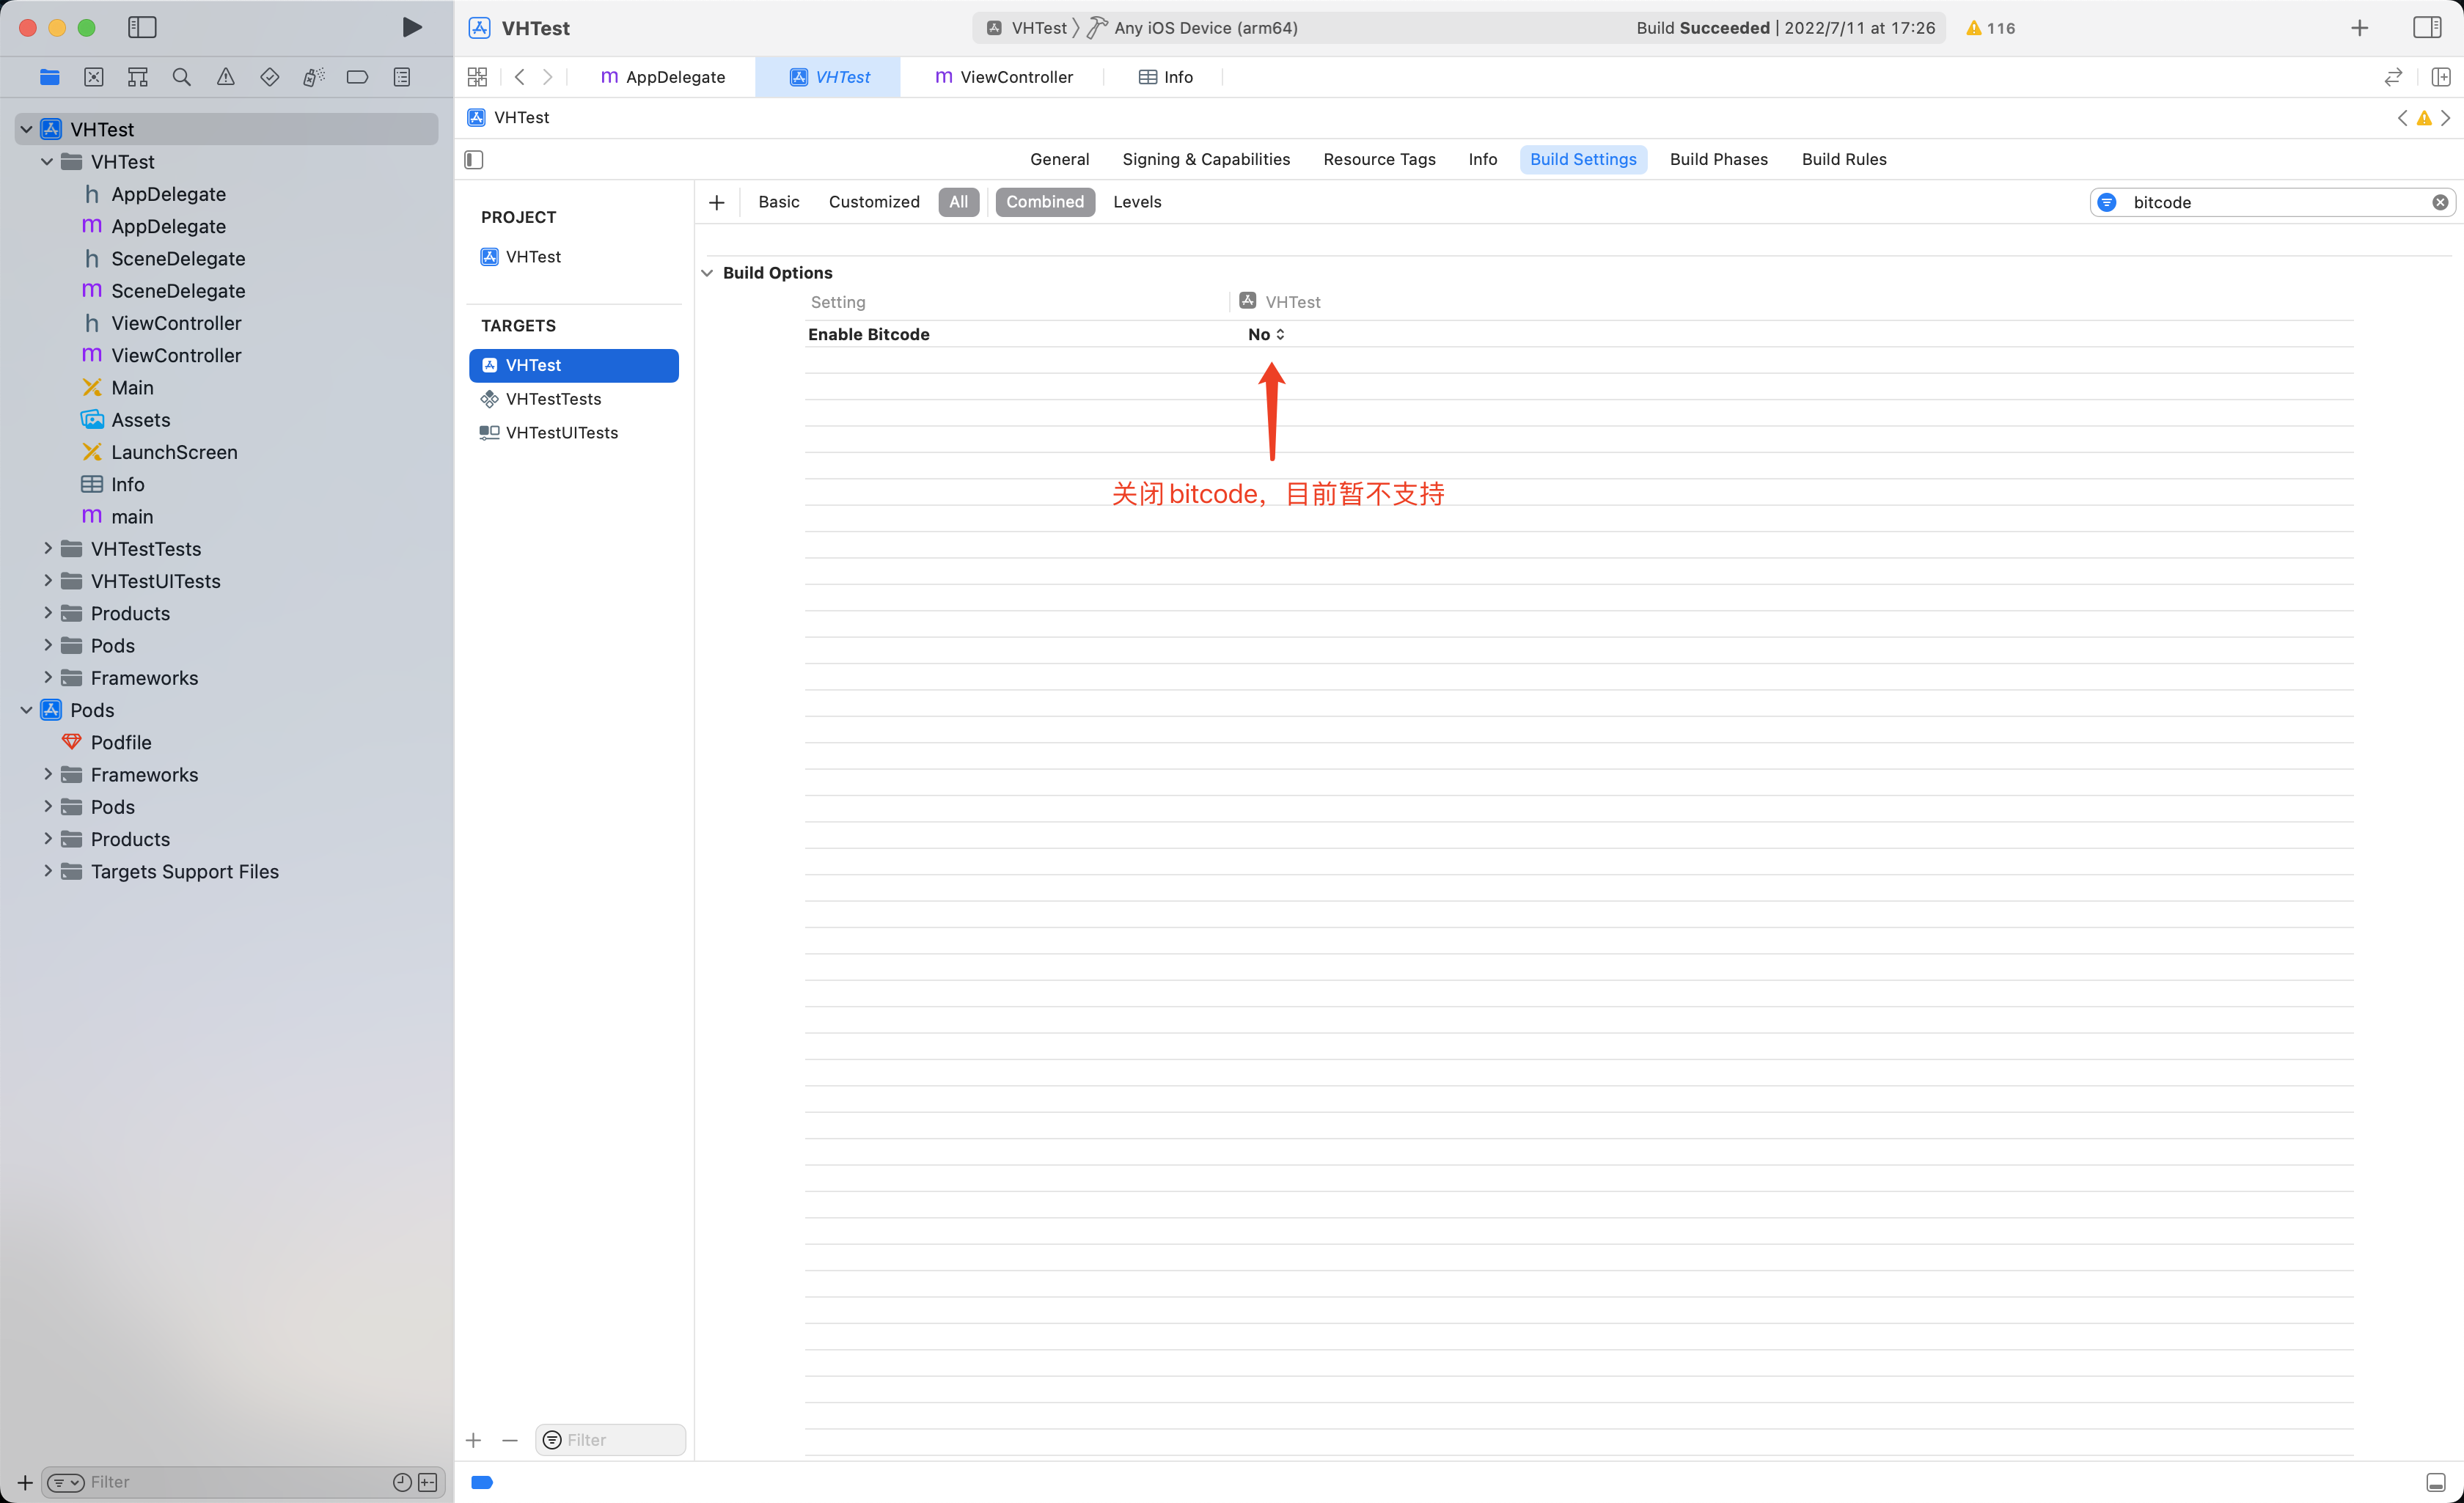Remove the selected target with minus

[x=510, y=1440]
